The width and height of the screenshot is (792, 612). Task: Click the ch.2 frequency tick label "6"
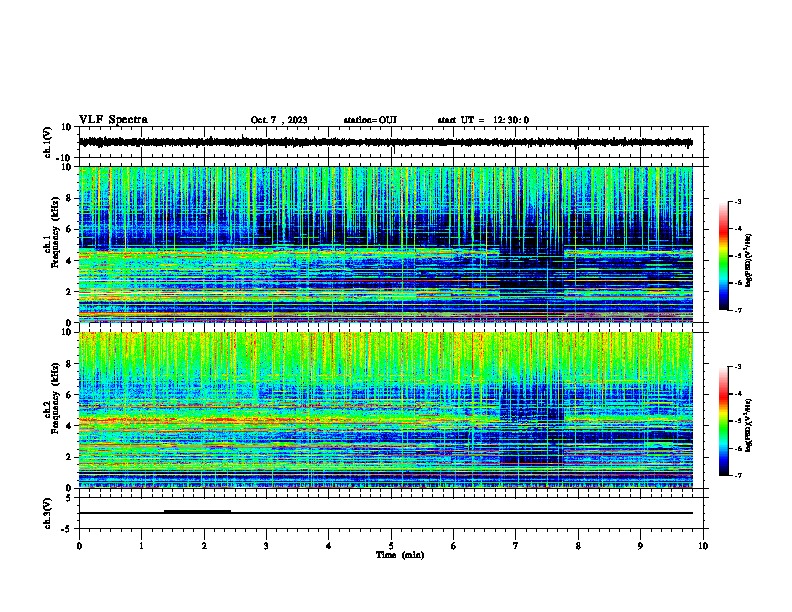(69, 394)
